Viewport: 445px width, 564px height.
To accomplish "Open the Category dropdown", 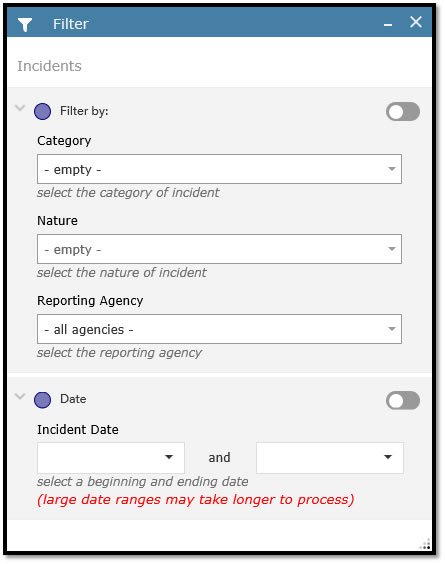I will tap(219, 169).
